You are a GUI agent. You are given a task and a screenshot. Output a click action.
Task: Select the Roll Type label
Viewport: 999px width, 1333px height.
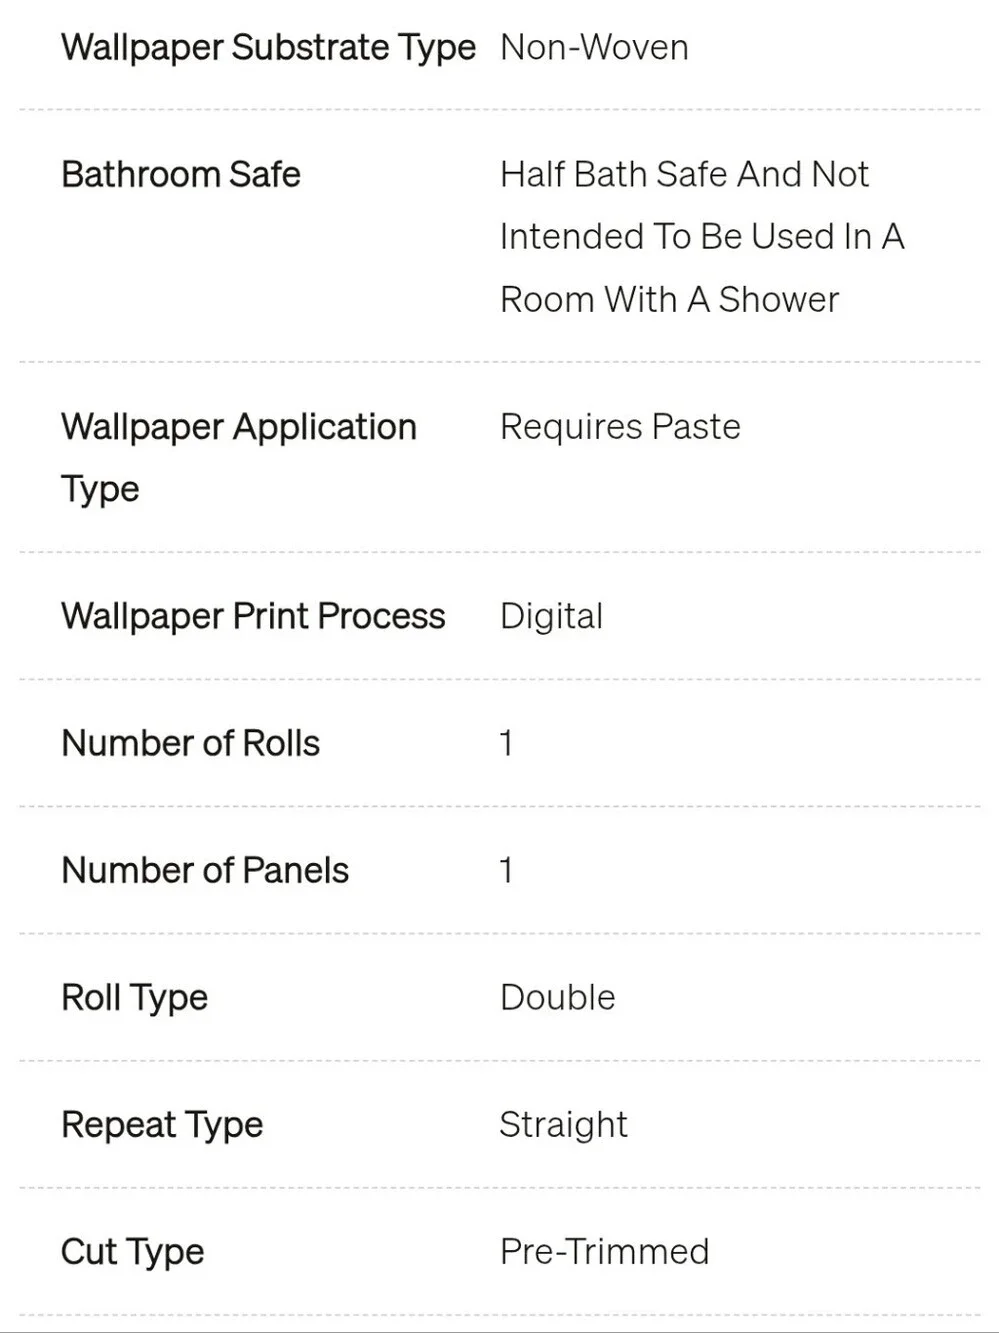(x=134, y=998)
